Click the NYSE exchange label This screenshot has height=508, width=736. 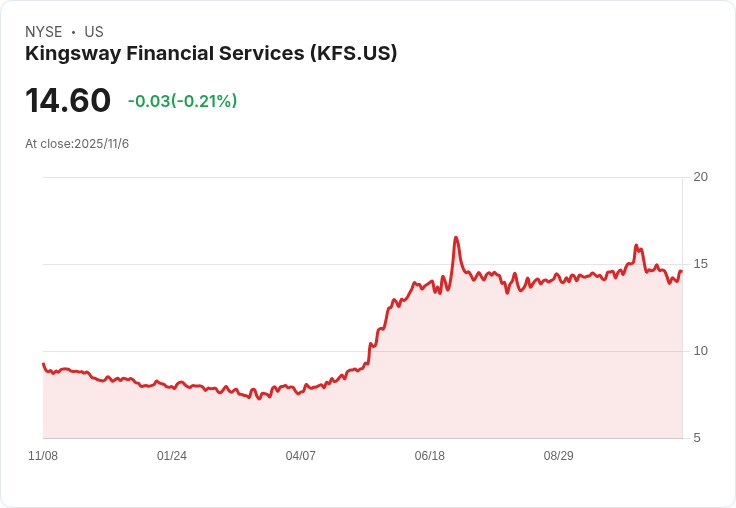pyautogui.click(x=44, y=32)
